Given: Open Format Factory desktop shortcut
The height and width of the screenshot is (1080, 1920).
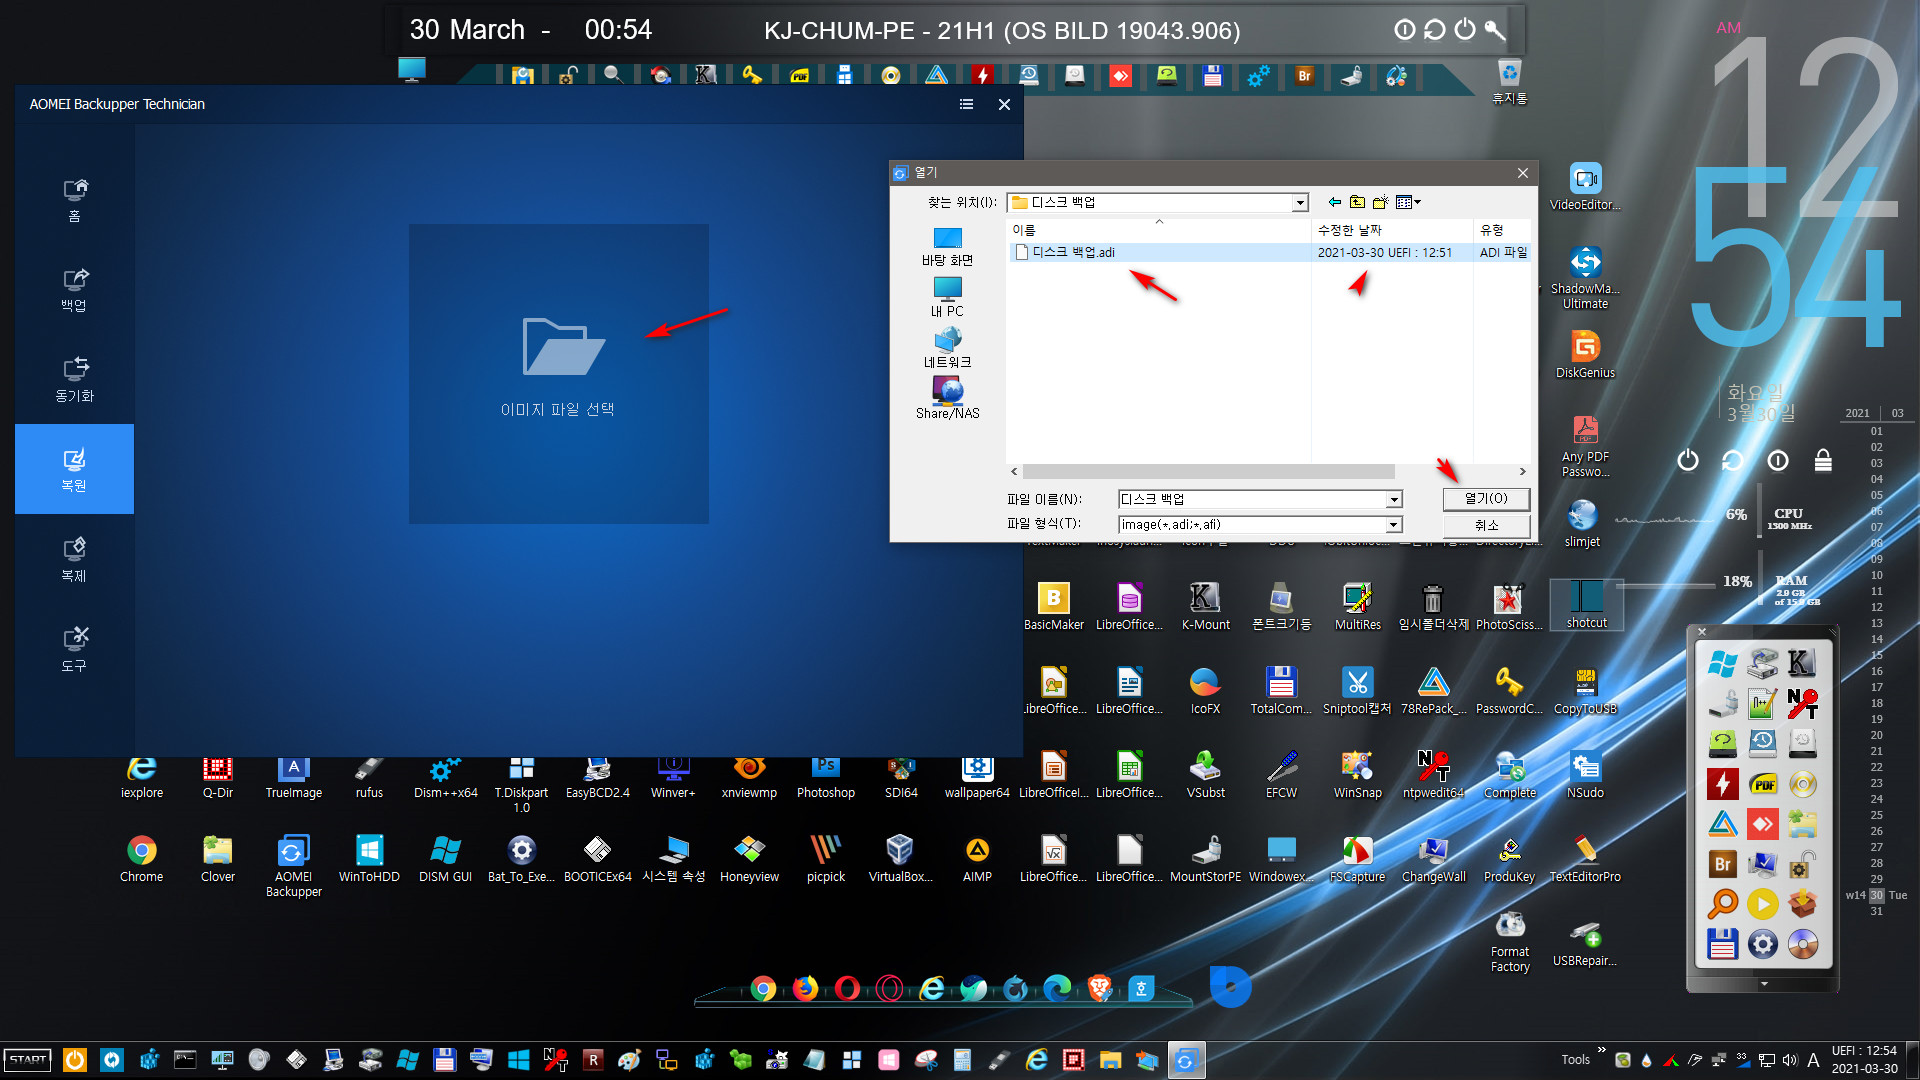Looking at the screenshot, I should pos(1509,942).
